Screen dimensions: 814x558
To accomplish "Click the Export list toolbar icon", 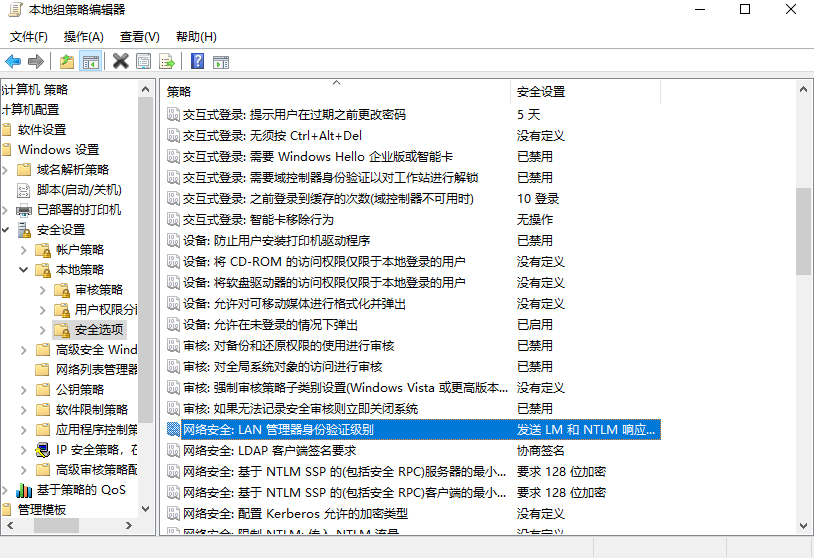I will point(166,61).
